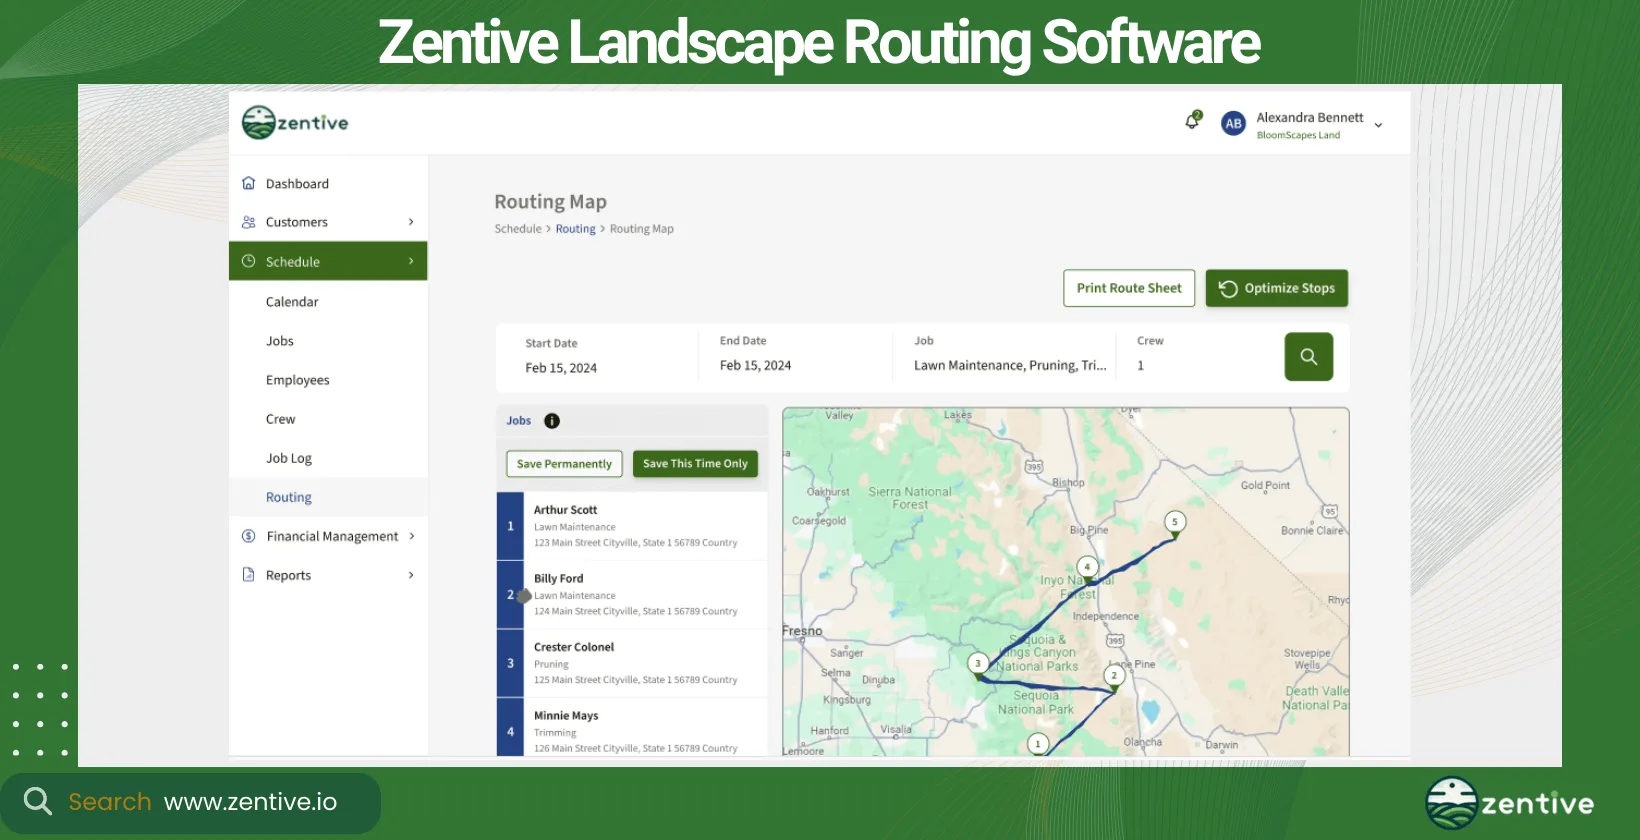Open the End Date field
The height and width of the screenshot is (840, 1640).
pyautogui.click(x=795, y=354)
